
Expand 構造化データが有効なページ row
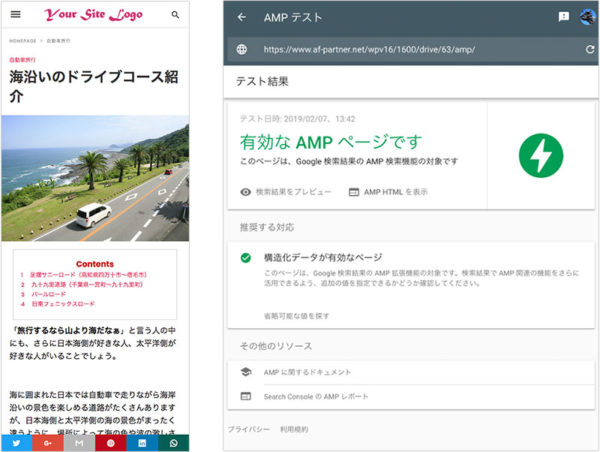coord(411,285)
